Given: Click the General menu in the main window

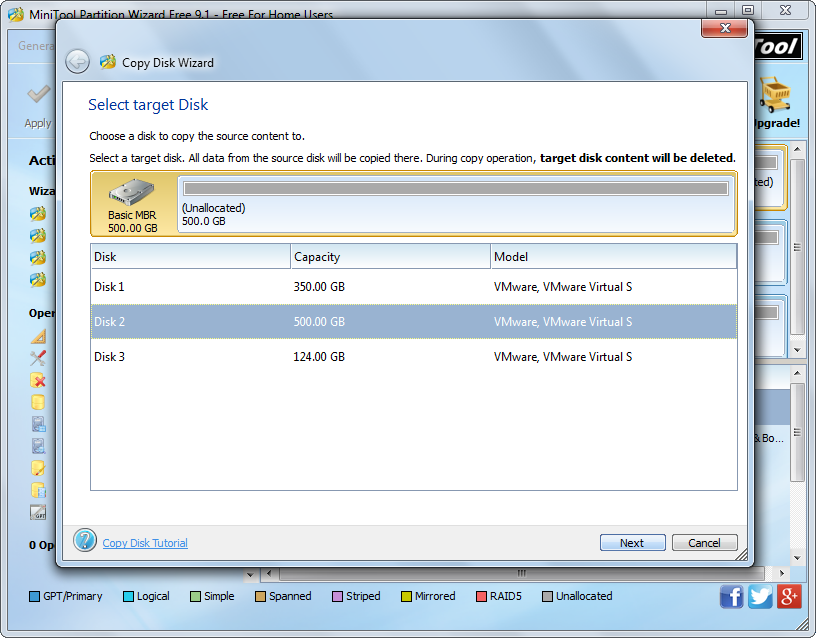Looking at the screenshot, I should tap(36, 46).
